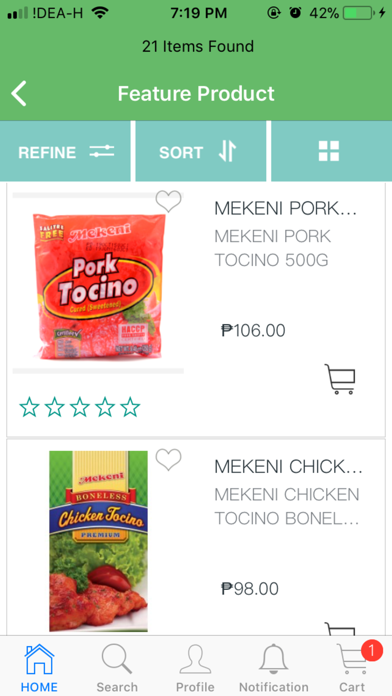Open the MEKENI CHICK... product title
The image size is (392, 696).
(x=289, y=467)
